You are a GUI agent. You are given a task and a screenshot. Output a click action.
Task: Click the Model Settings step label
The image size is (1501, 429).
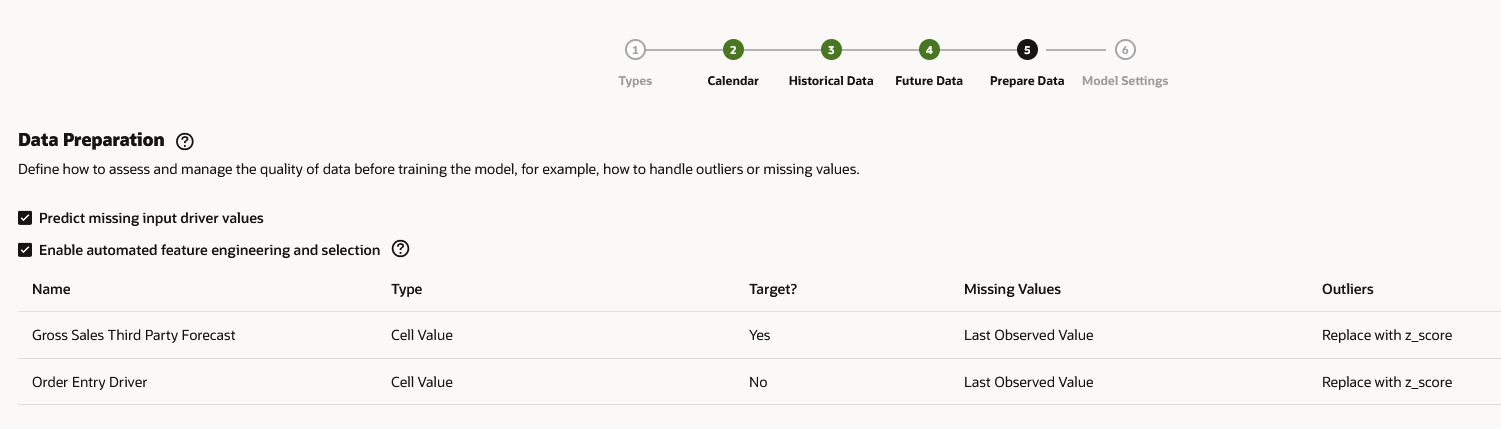coord(1125,81)
